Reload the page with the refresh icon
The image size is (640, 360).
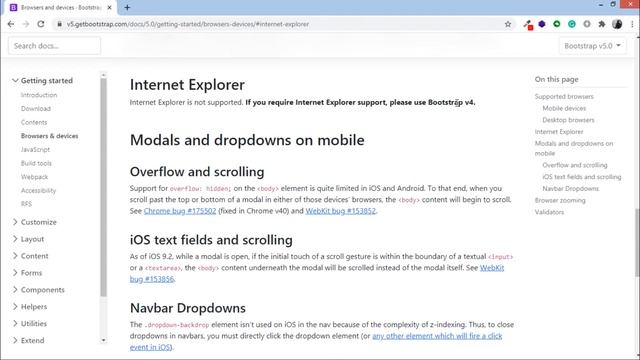pos(41,24)
